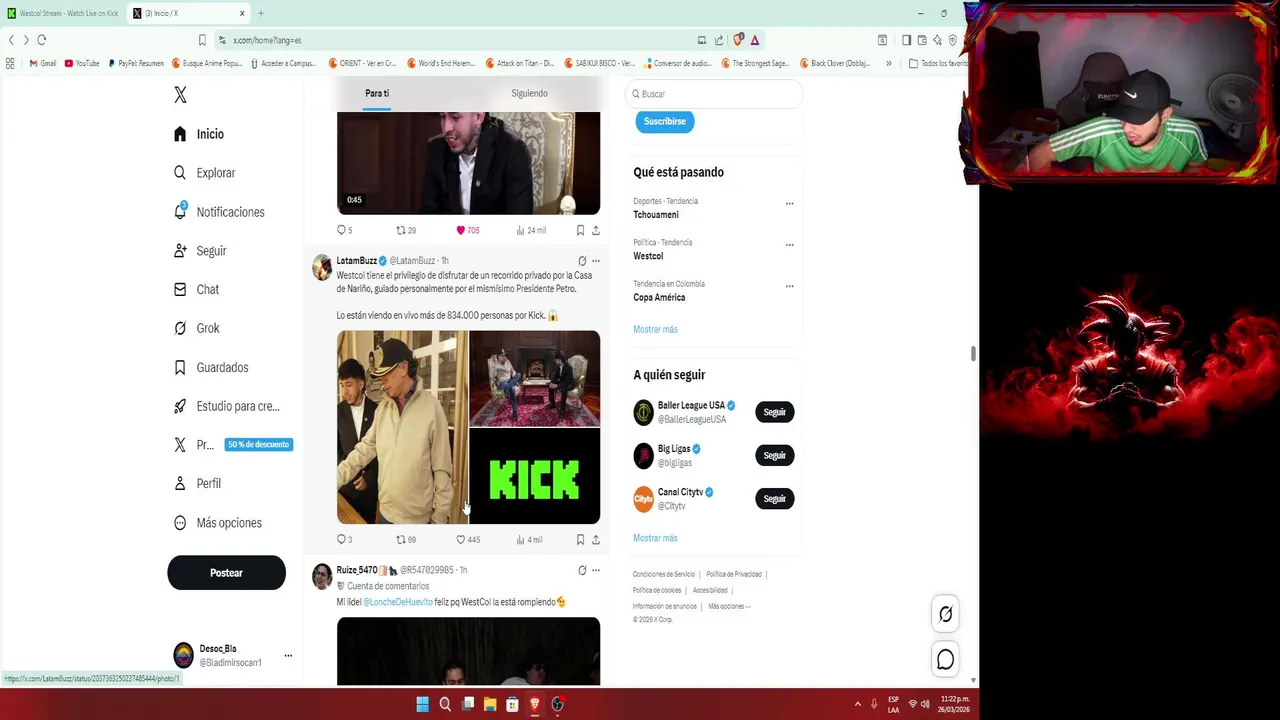Switch to Para ti tab

(377, 93)
